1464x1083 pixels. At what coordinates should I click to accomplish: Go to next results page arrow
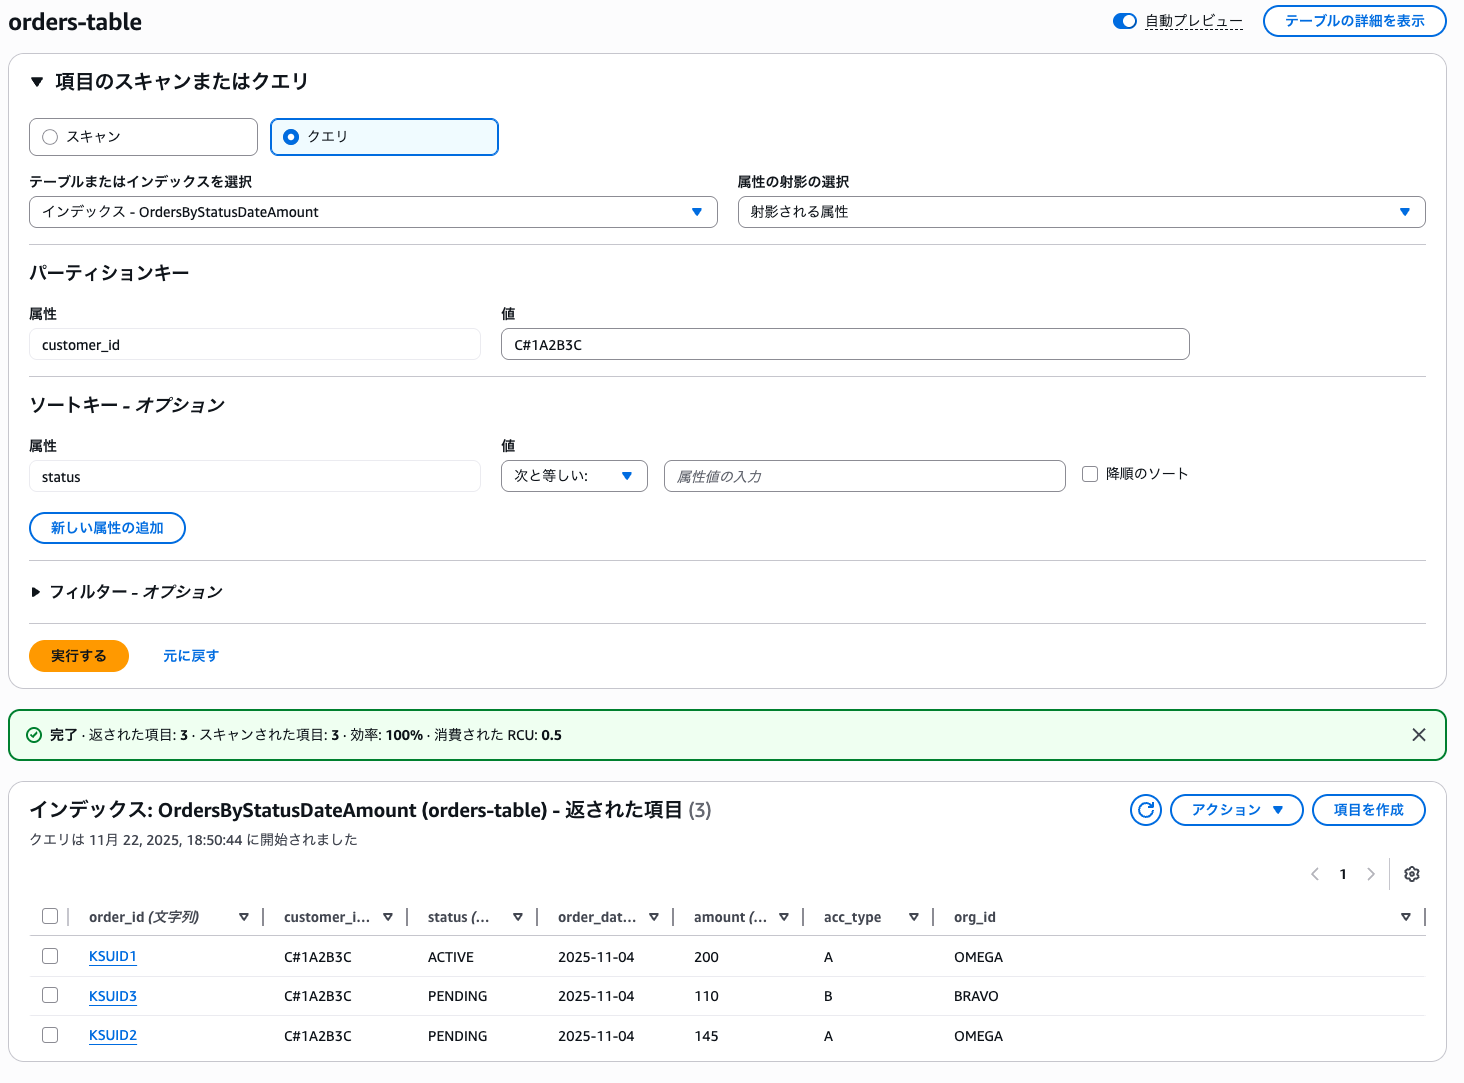1371,874
